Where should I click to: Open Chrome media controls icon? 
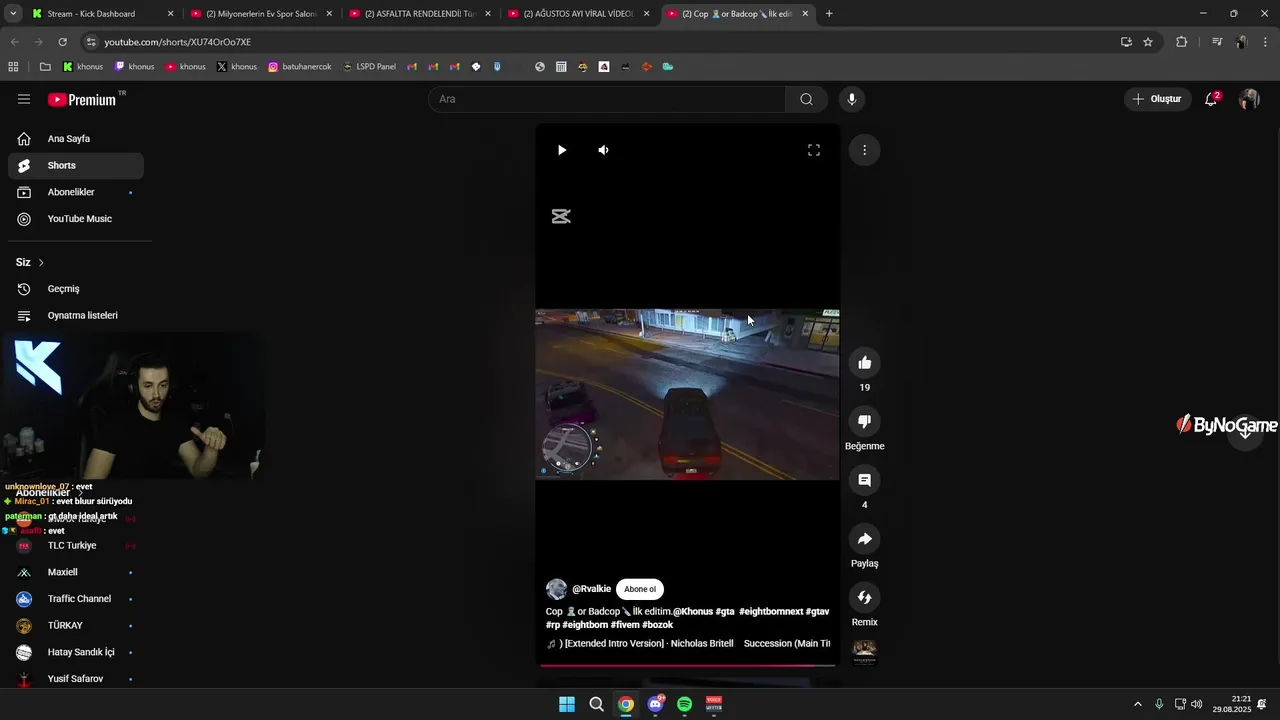[1217, 42]
